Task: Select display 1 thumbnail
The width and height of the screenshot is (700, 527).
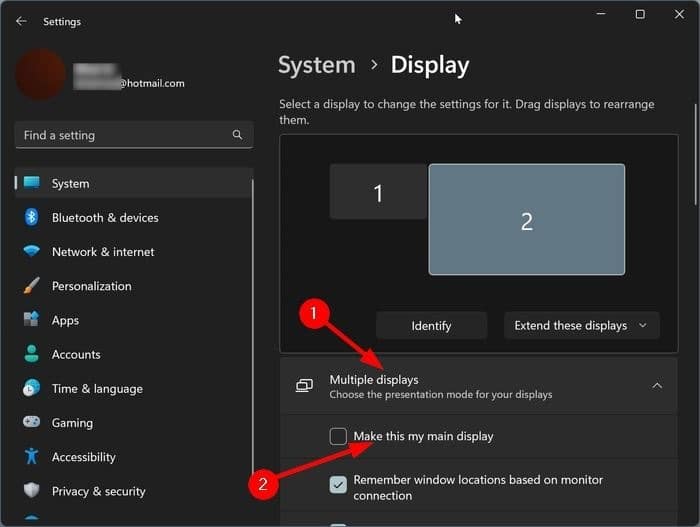Action: click(x=378, y=192)
